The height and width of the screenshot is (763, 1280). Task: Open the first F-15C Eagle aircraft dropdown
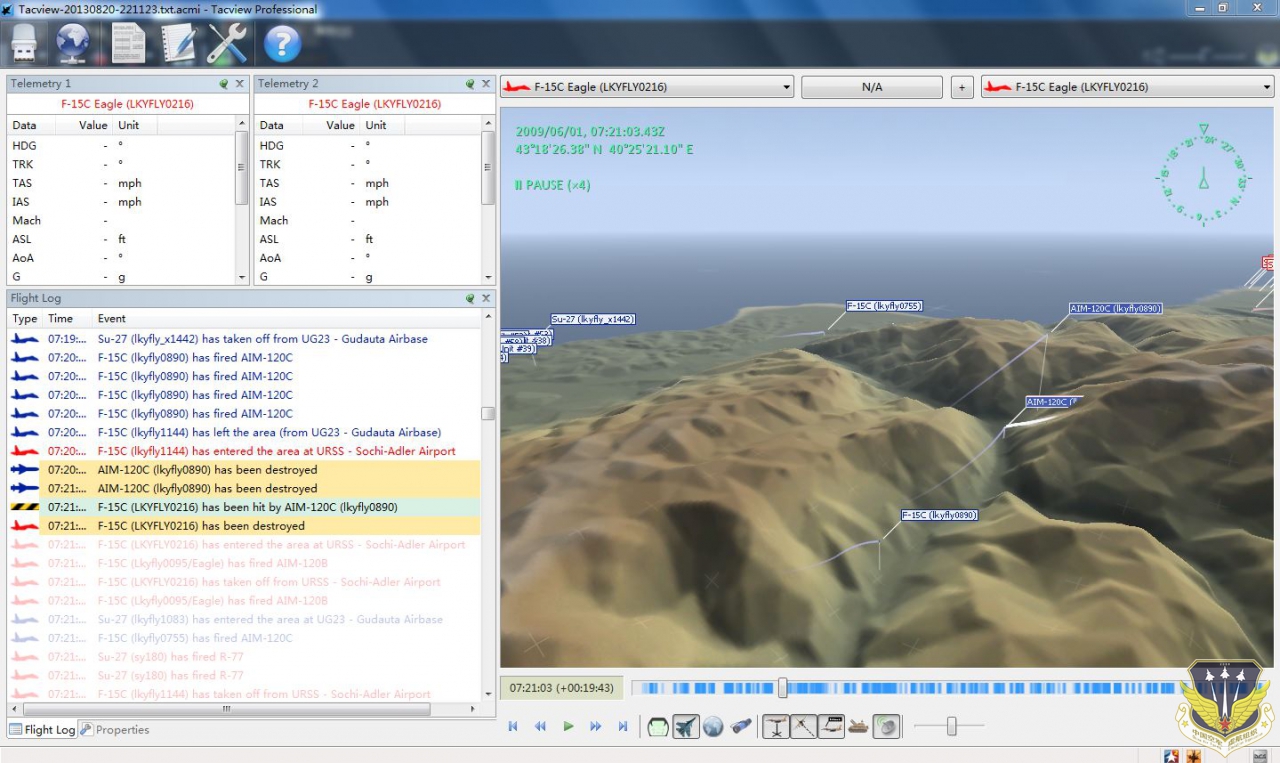(647, 87)
